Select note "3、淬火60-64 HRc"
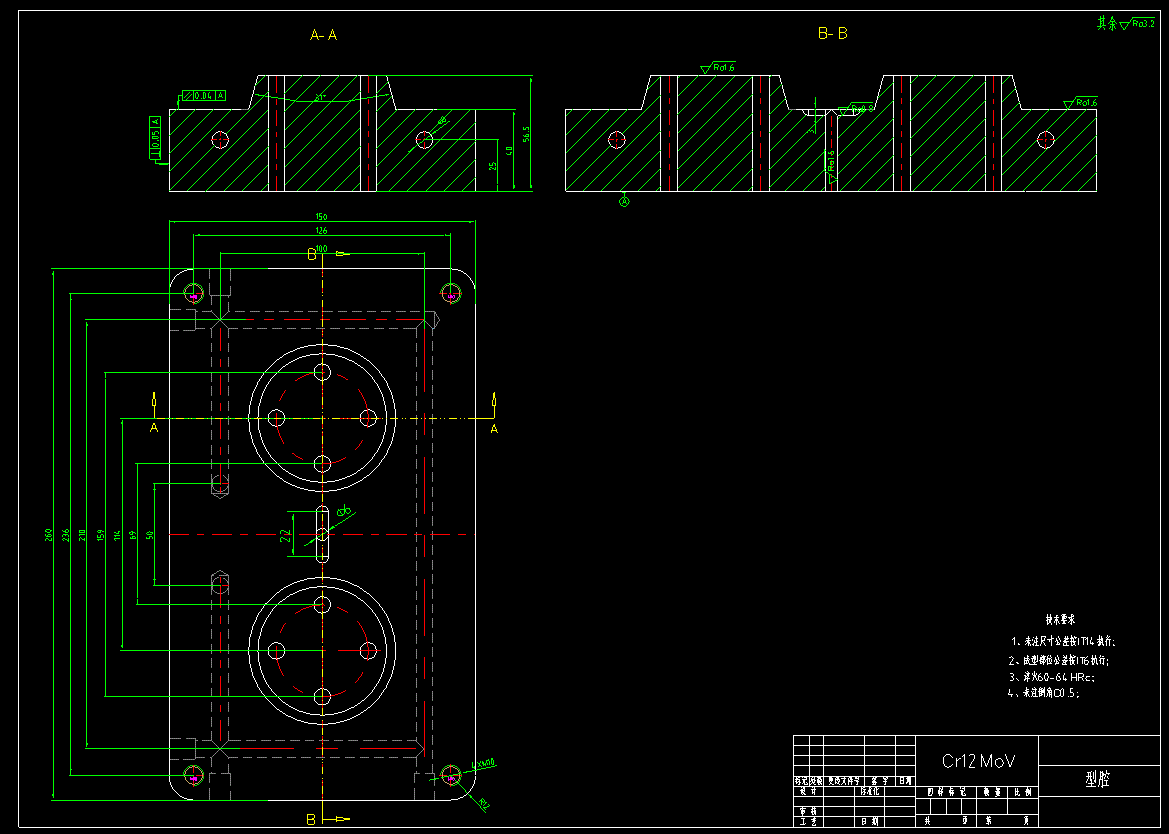Image resolution: width=1169 pixels, height=834 pixels. tap(1051, 677)
